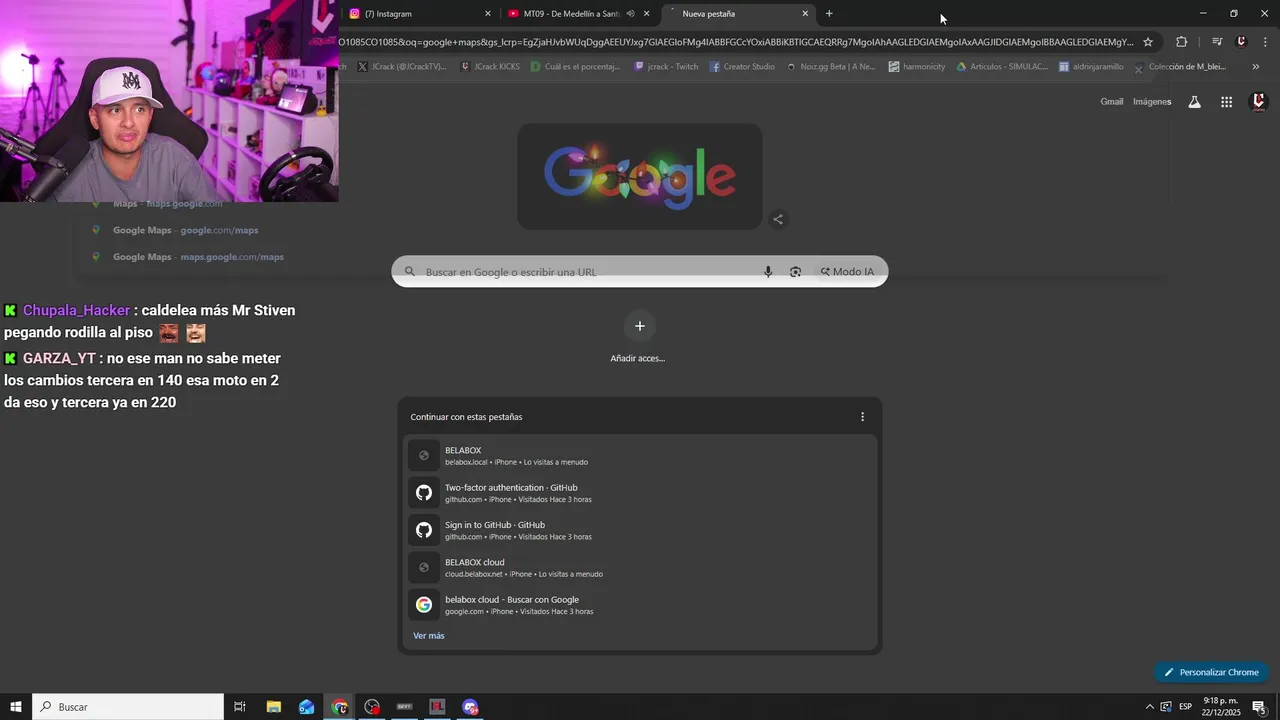Open Cuál es el porcentaj bookmark
Screen dimensions: 1280x720
[x=575, y=67]
